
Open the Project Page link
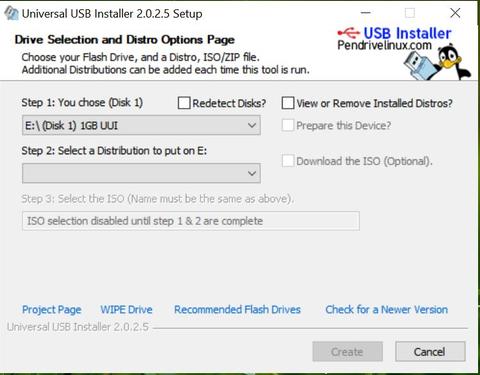[x=52, y=310]
